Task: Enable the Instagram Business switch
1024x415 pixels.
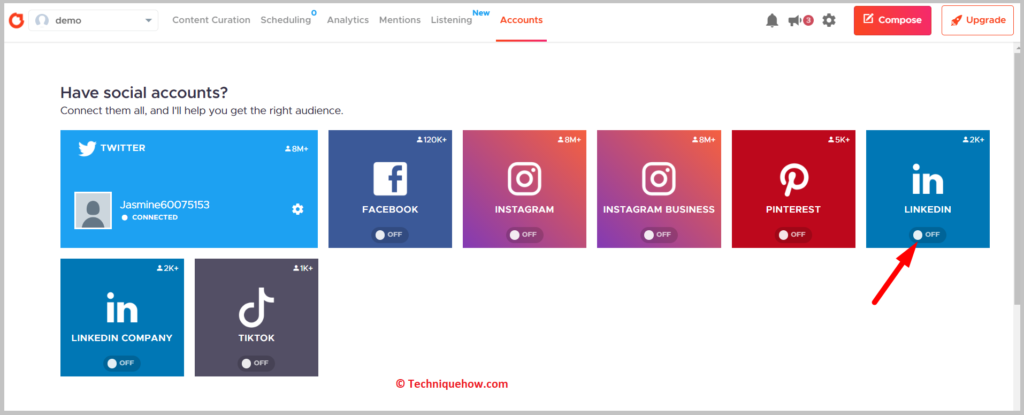Action: pyautogui.click(x=659, y=235)
